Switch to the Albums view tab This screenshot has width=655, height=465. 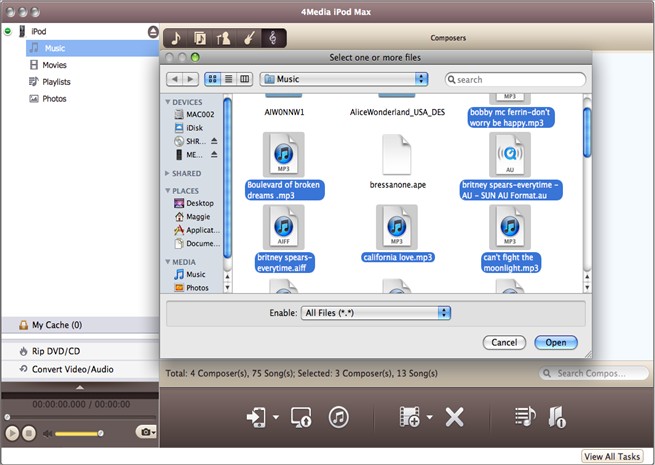(200, 38)
